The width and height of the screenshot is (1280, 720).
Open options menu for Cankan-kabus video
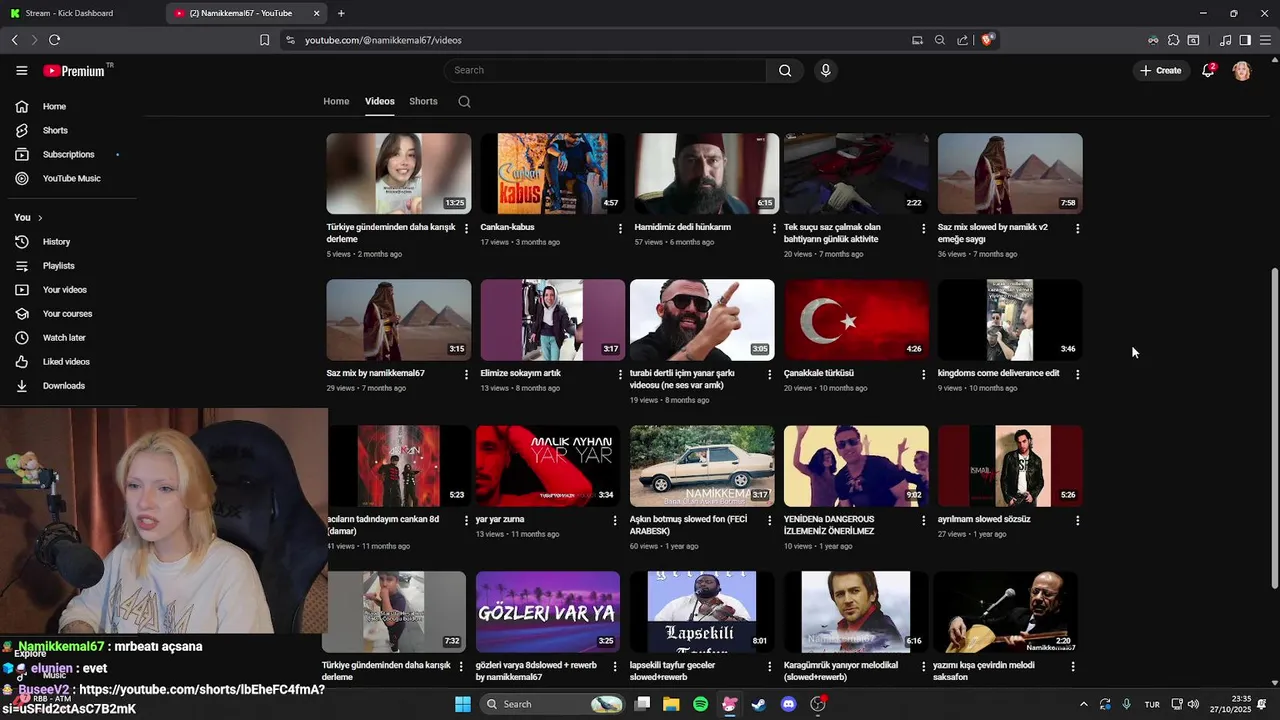coord(620,228)
